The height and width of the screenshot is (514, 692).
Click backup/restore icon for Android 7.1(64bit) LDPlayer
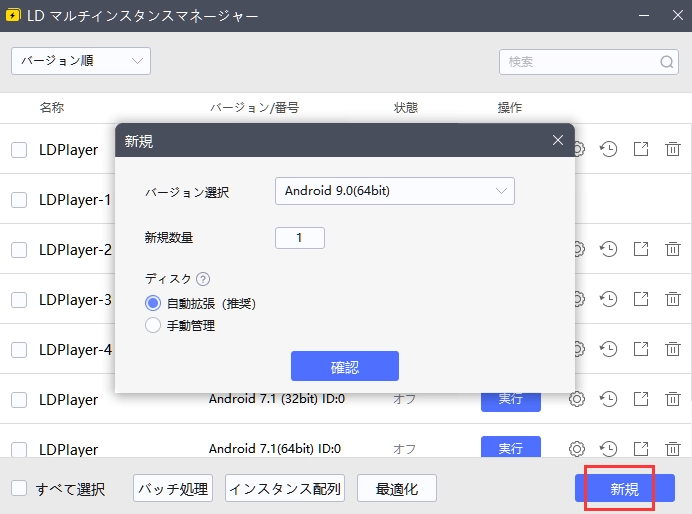pyautogui.click(x=608, y=449)
